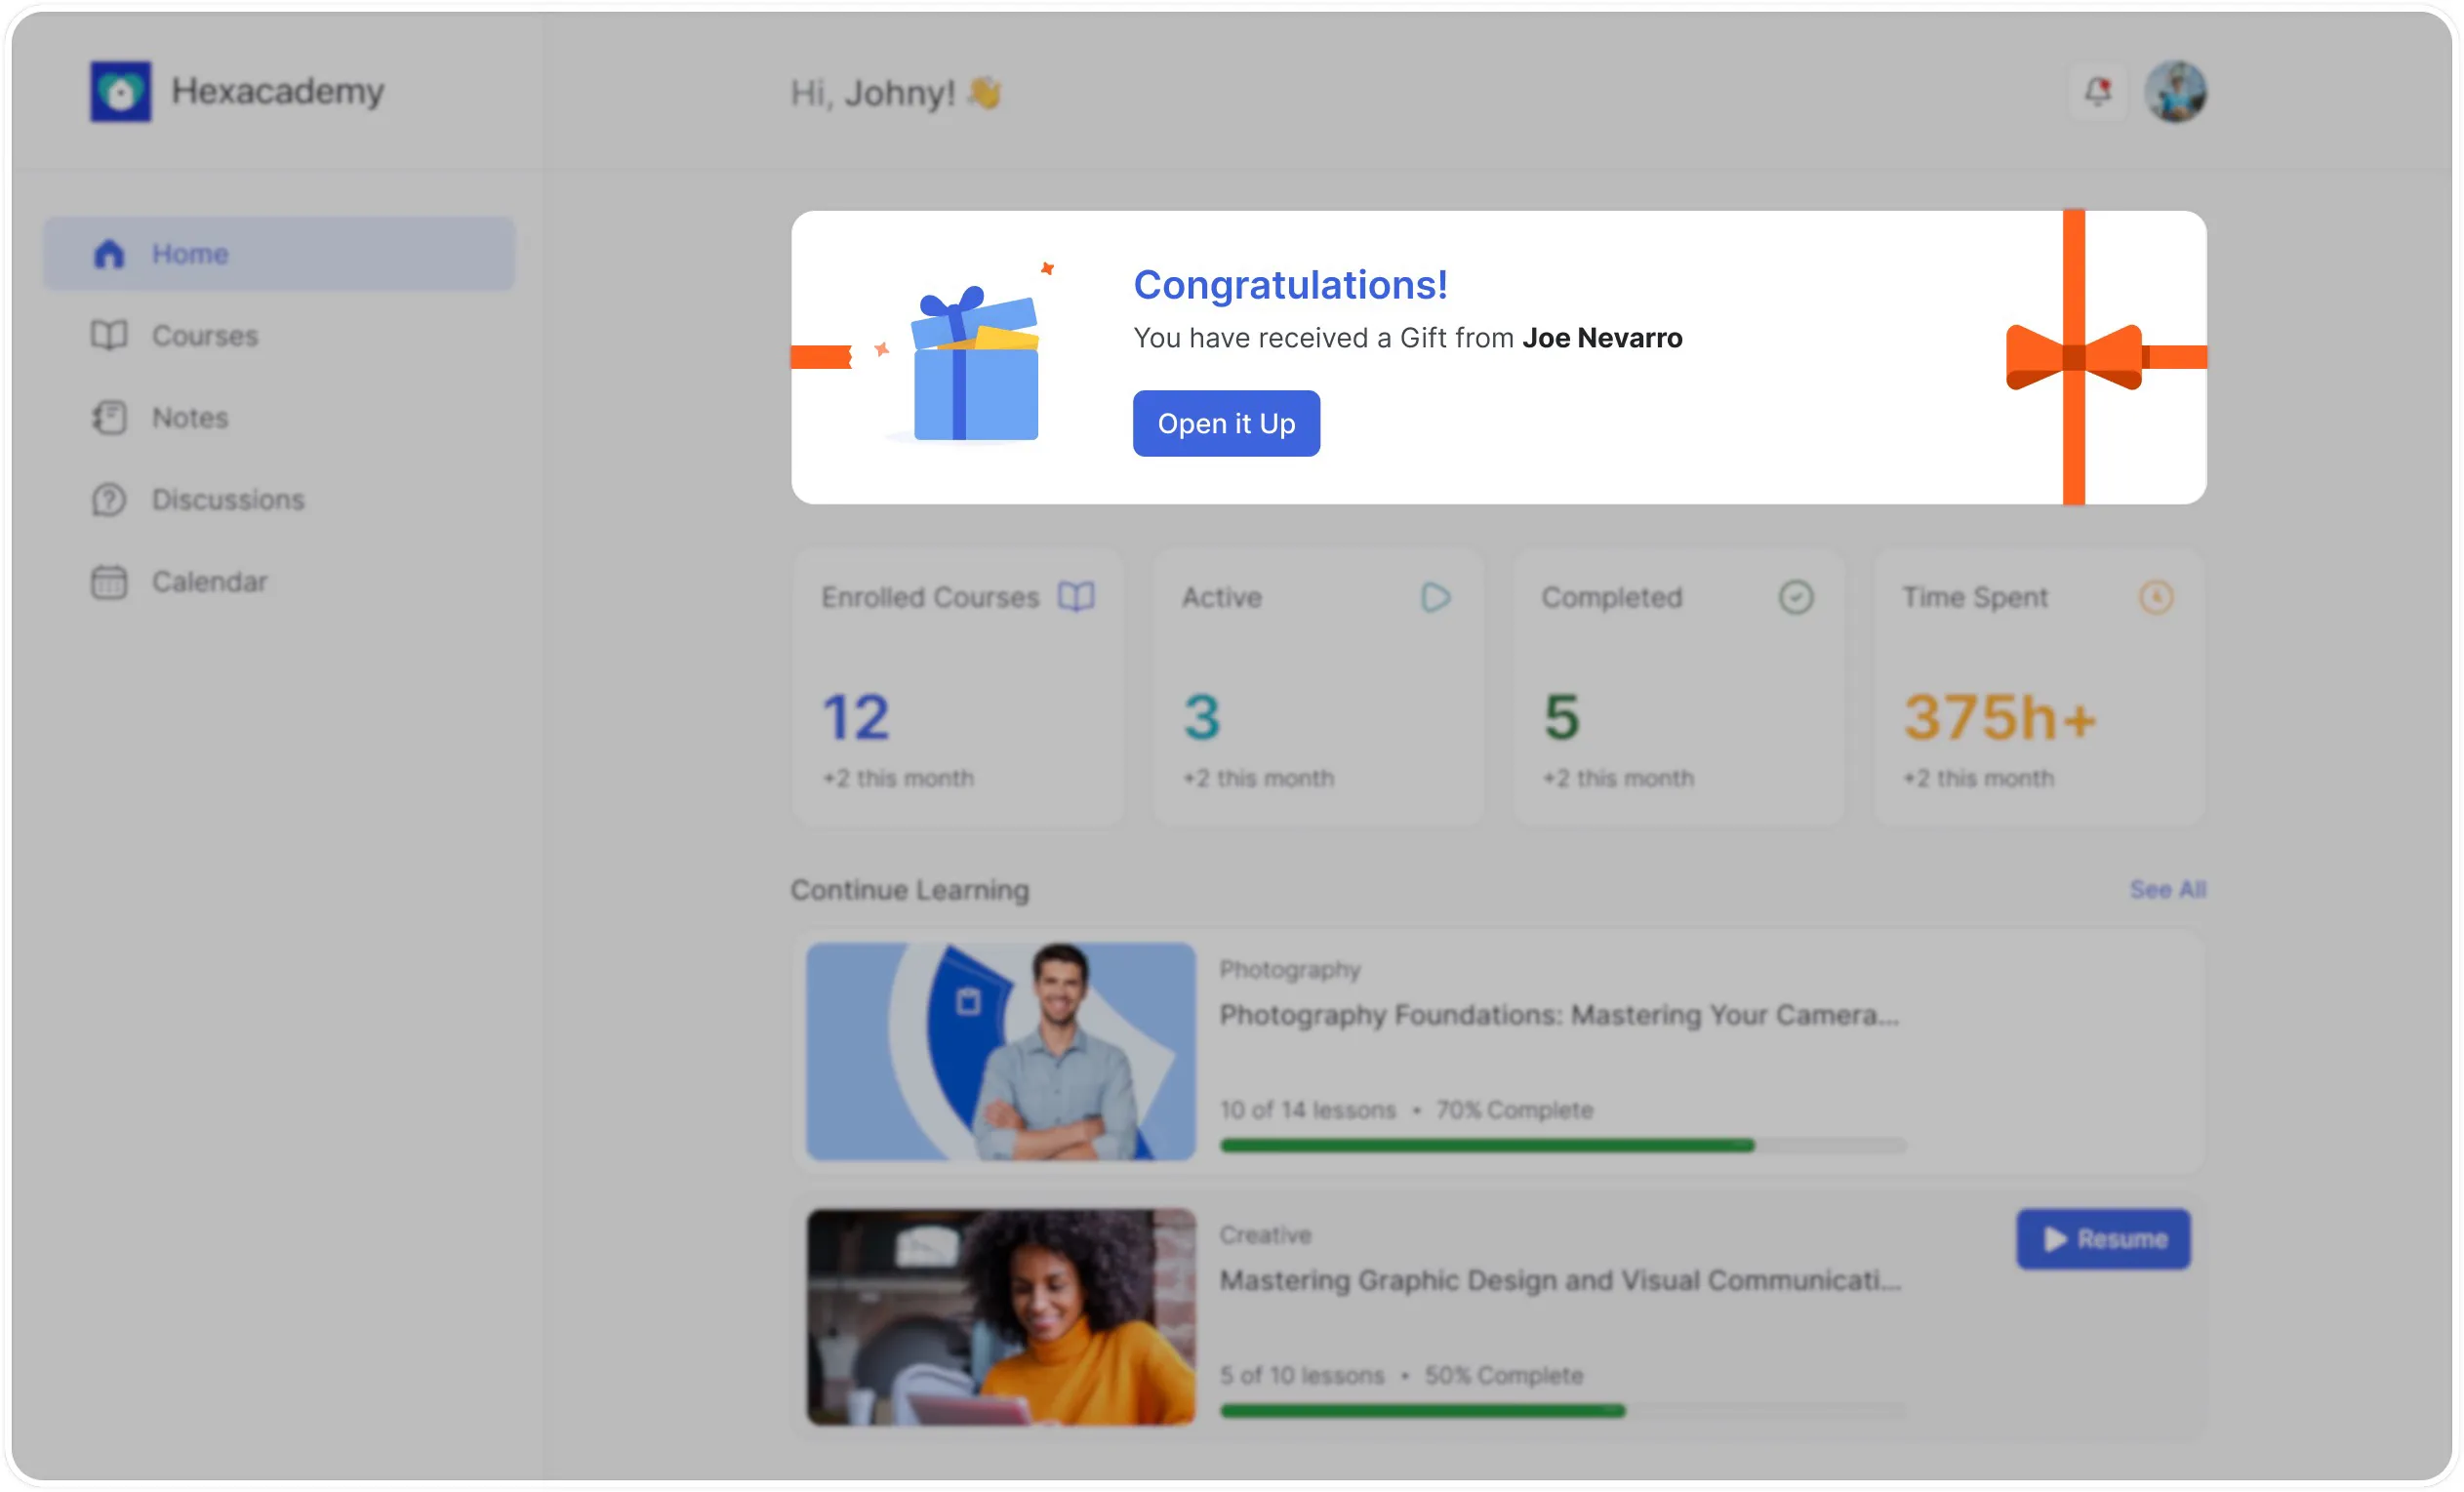
Task: Open Discussions from the sidebar
Action: pyautogui.click(x=279, y=500)
